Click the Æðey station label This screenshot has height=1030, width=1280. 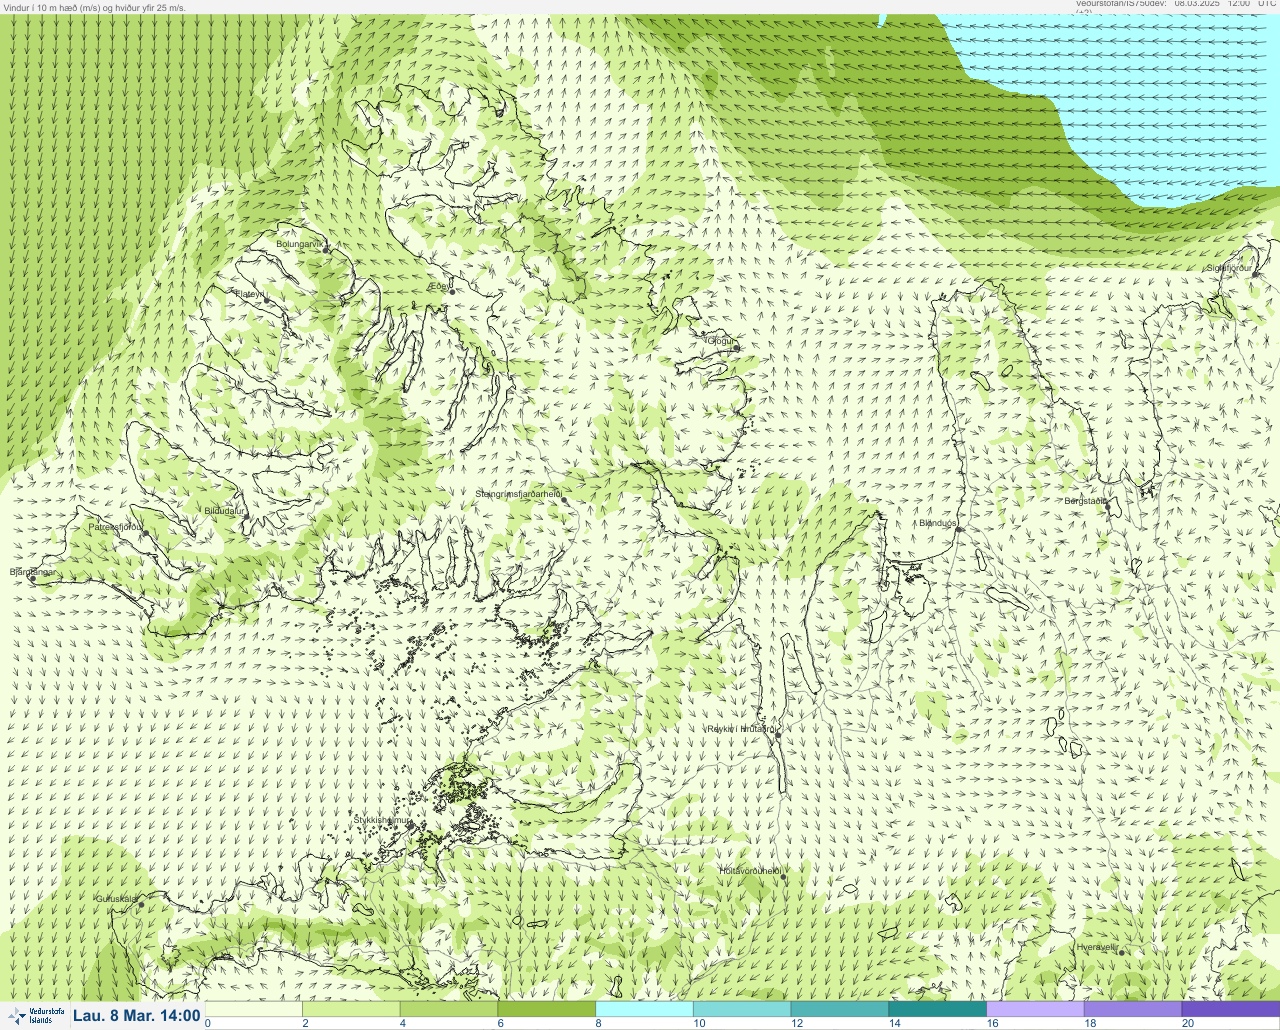[x=438, y=286]
